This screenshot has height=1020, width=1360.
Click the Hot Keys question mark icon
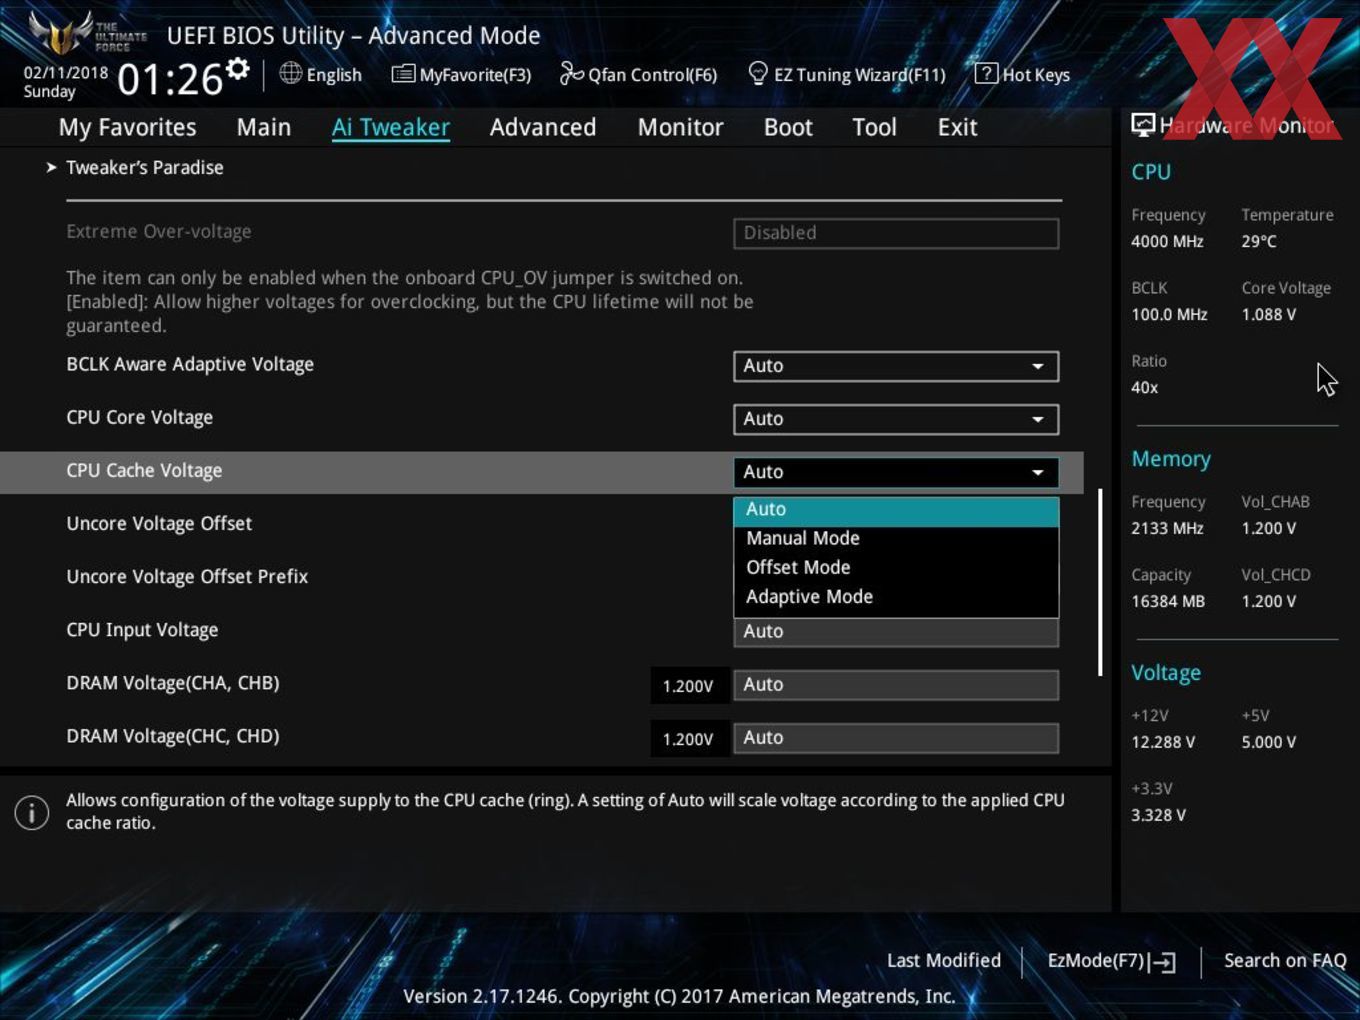tap(986, 73)
